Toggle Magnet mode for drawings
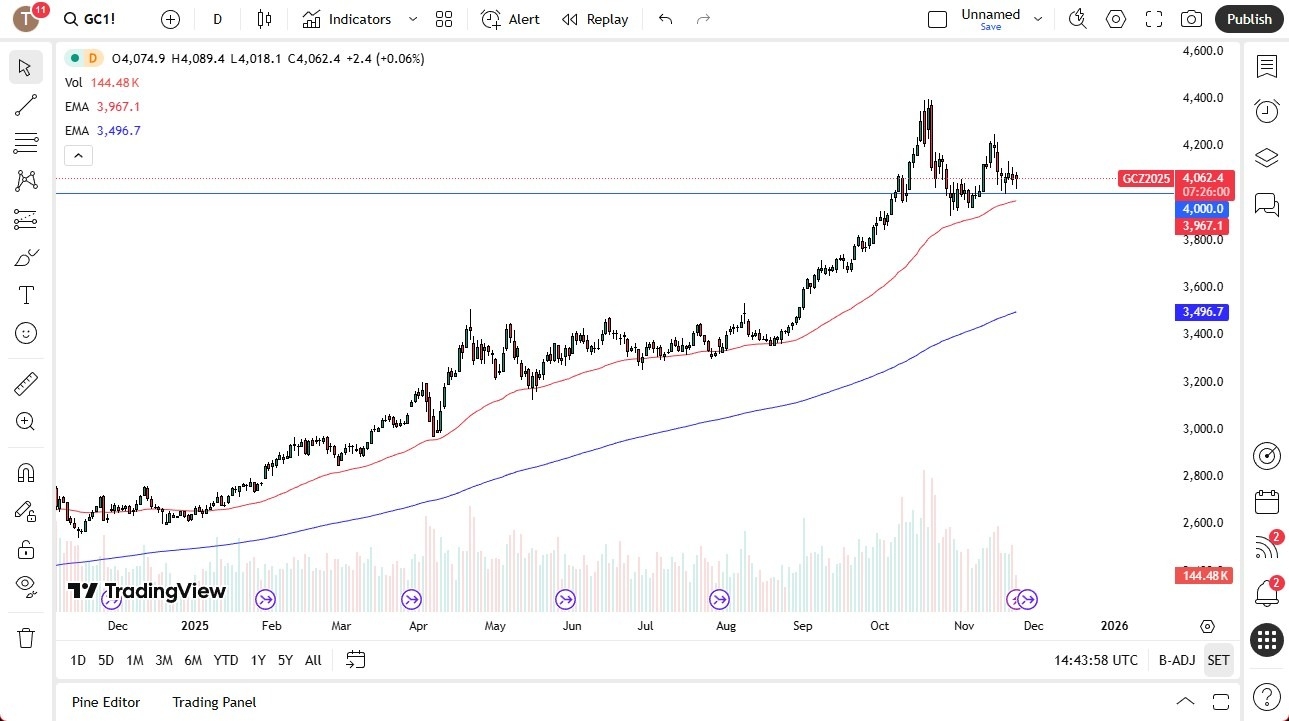Viewport: 1289px width, 721px height. tap(25, 472)
